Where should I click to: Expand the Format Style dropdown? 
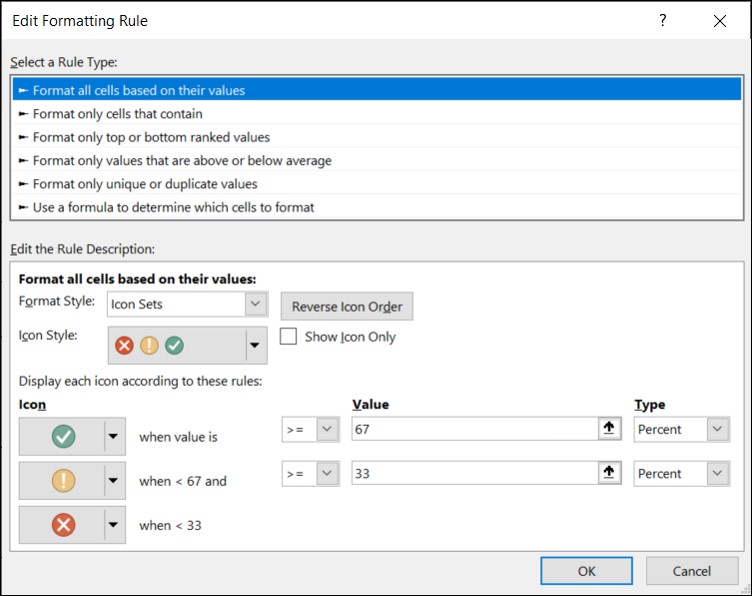coord(256,303)
